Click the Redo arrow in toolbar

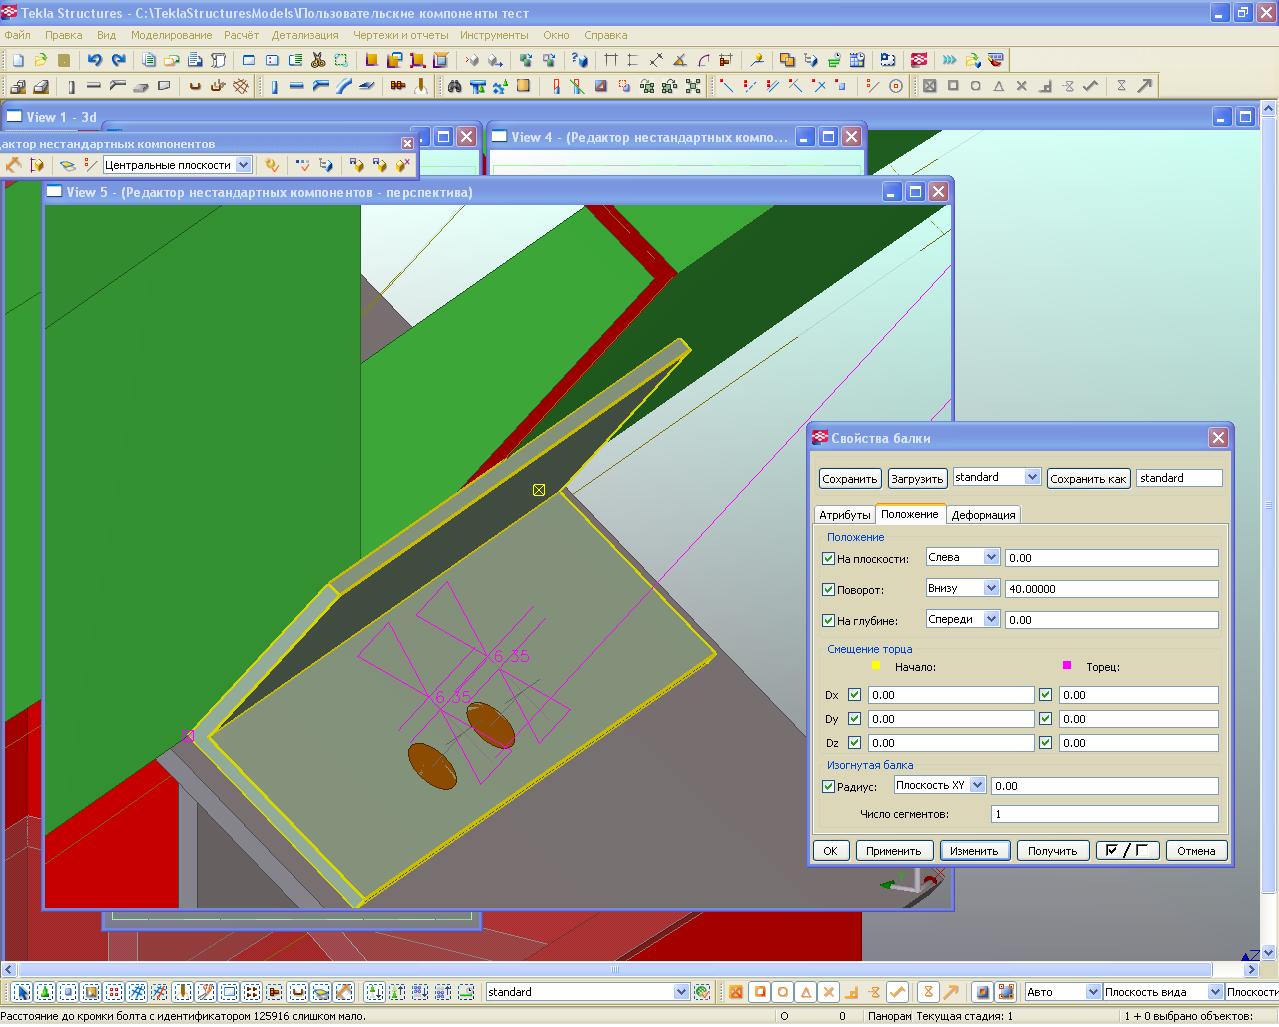point(118,60)
